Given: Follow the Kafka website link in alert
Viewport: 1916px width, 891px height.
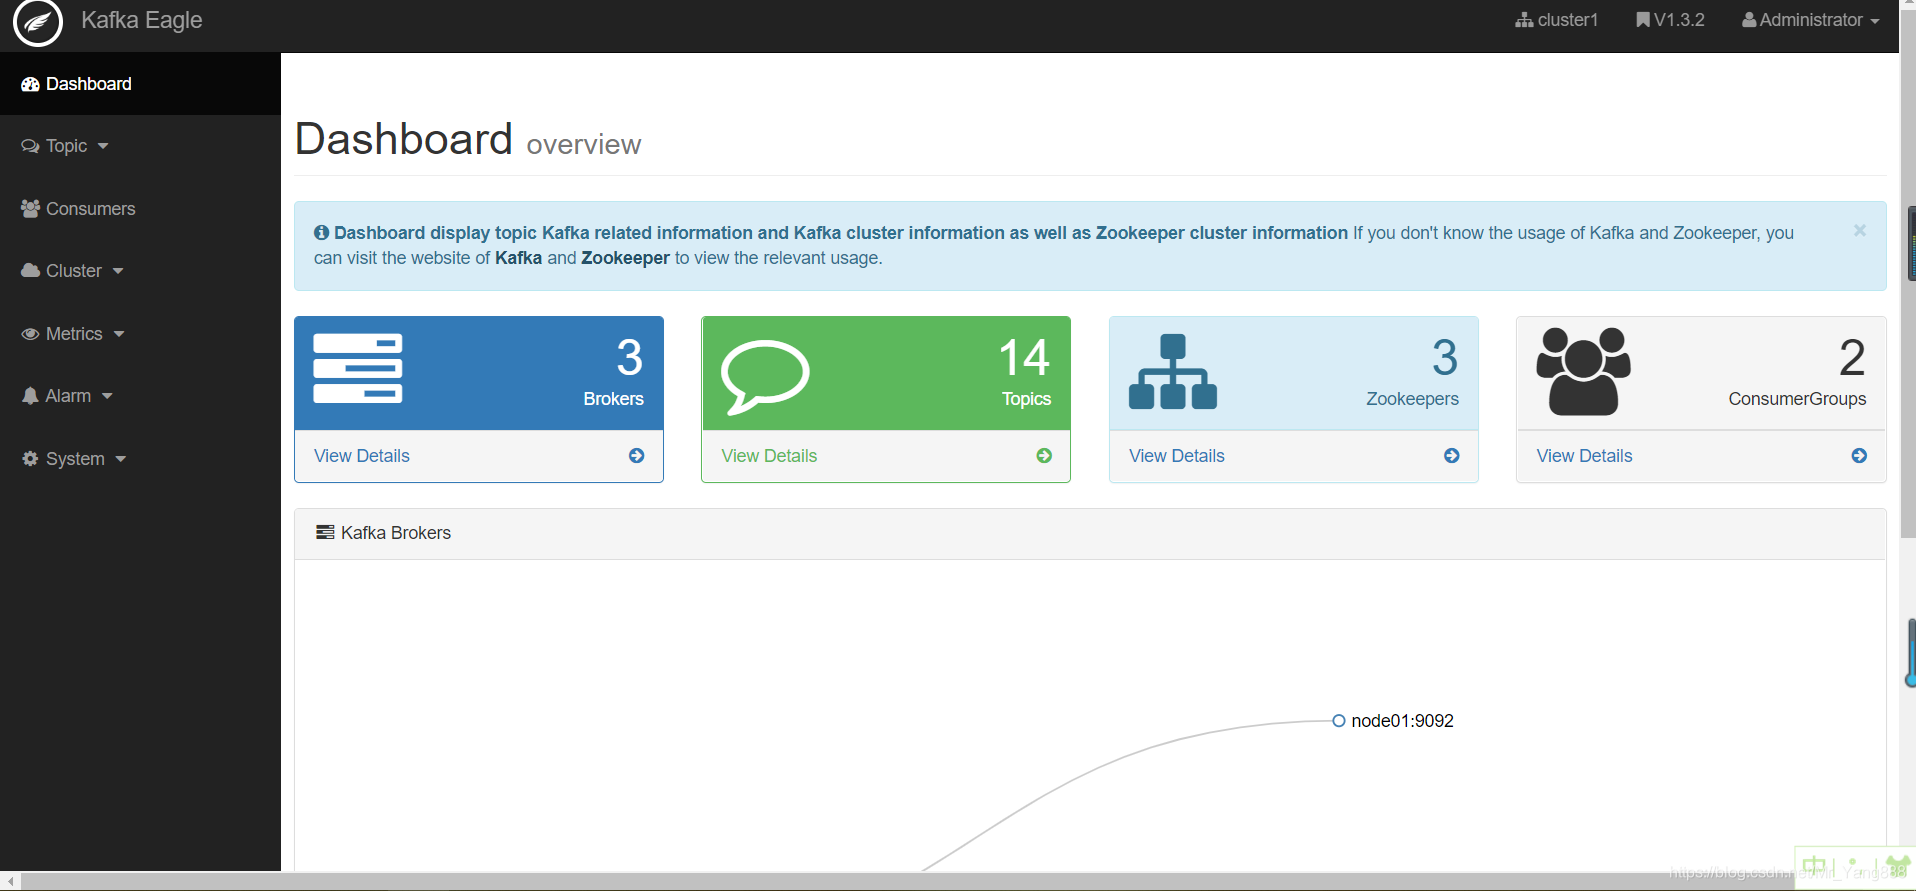Looking at the screenshot, I should pyautogui.click(x=518, y=258).
